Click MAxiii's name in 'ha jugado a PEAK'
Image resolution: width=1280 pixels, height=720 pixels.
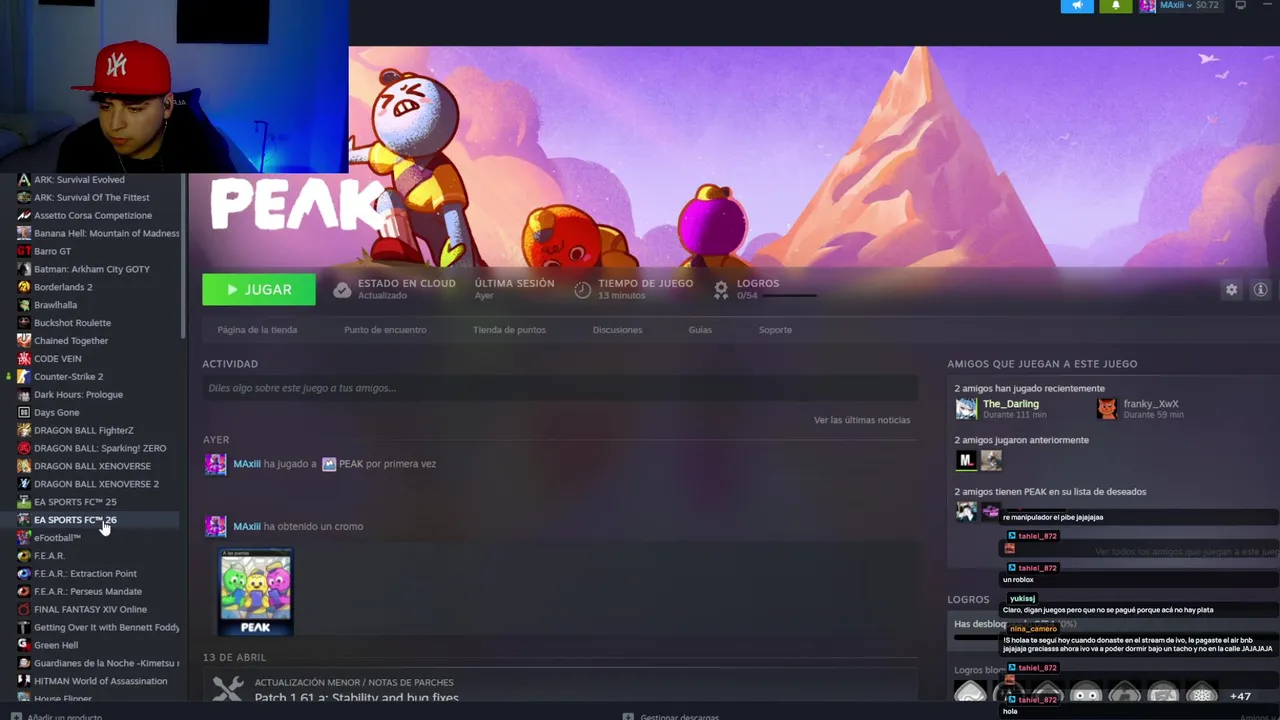click(x=247, y=464)
